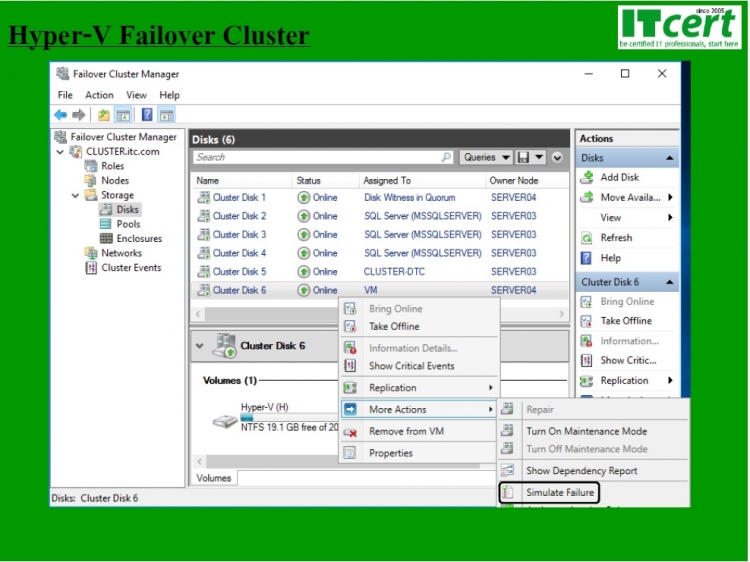
Task: Click the Take Offline icon in Actions pane
Action: click(x=586, y=321)
